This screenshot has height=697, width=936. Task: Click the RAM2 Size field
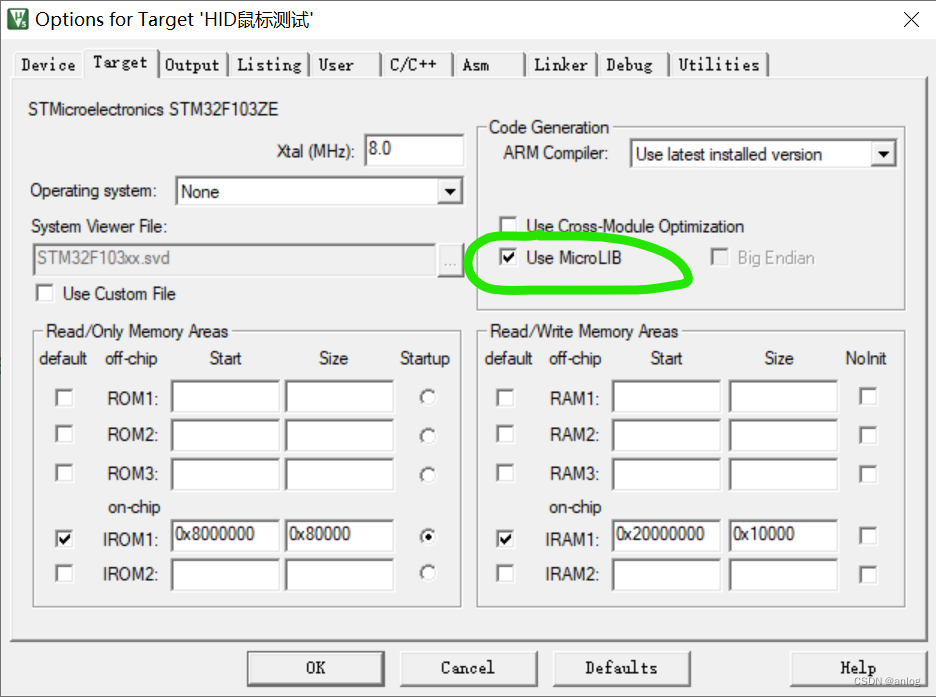[x=783, y=435]
